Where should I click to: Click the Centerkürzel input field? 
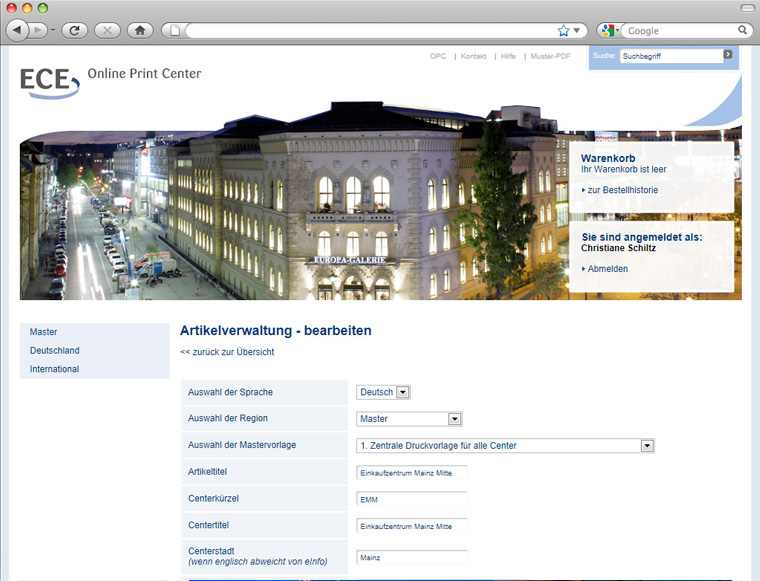(x=411, y=499)
